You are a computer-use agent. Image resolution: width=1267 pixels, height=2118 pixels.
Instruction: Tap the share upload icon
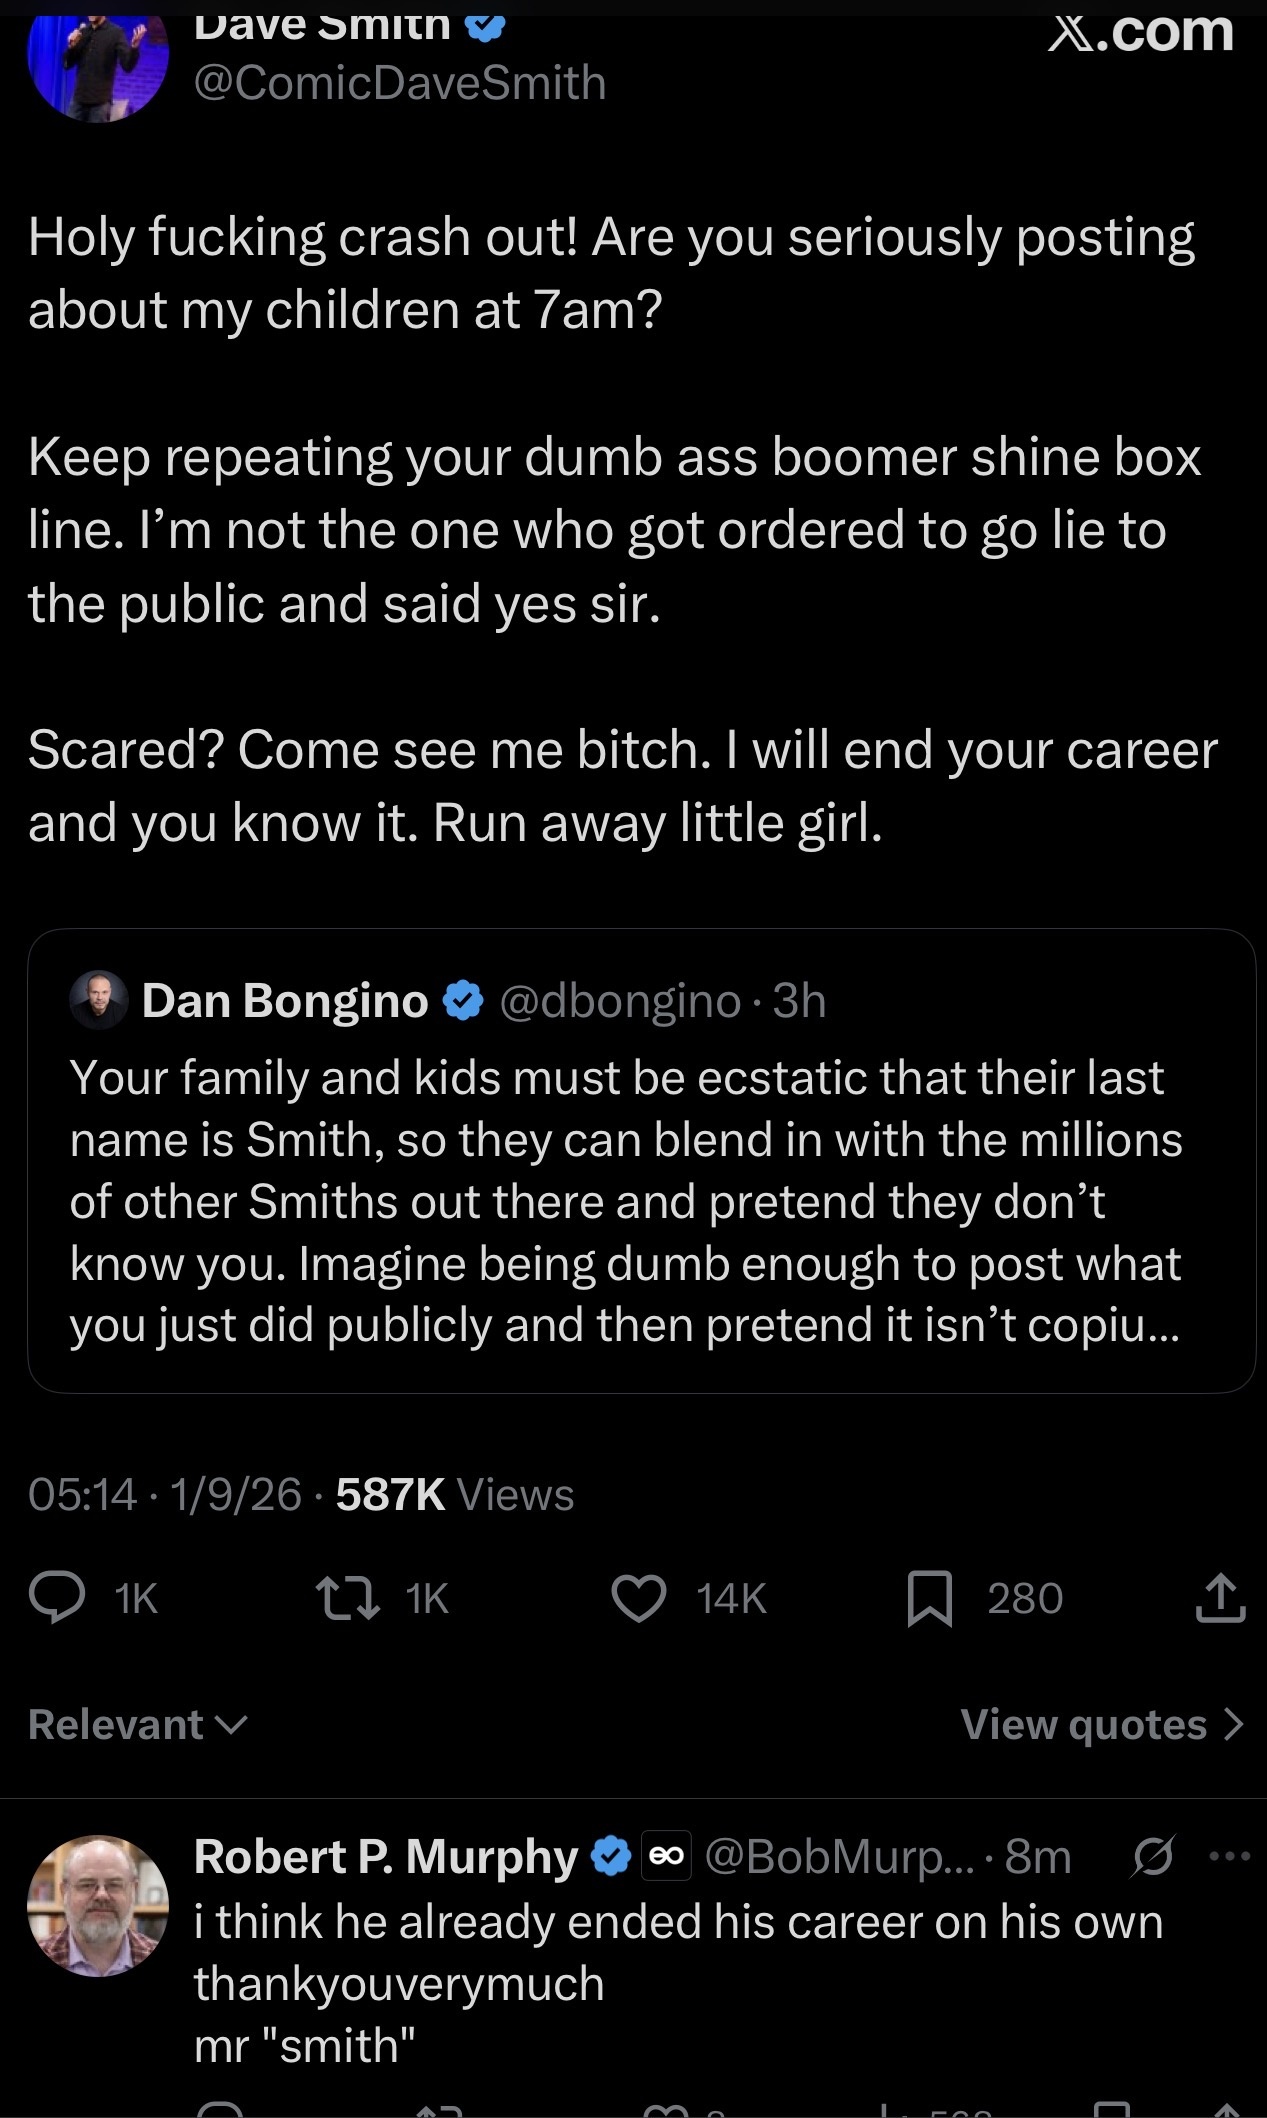tap(1220, 1597)
